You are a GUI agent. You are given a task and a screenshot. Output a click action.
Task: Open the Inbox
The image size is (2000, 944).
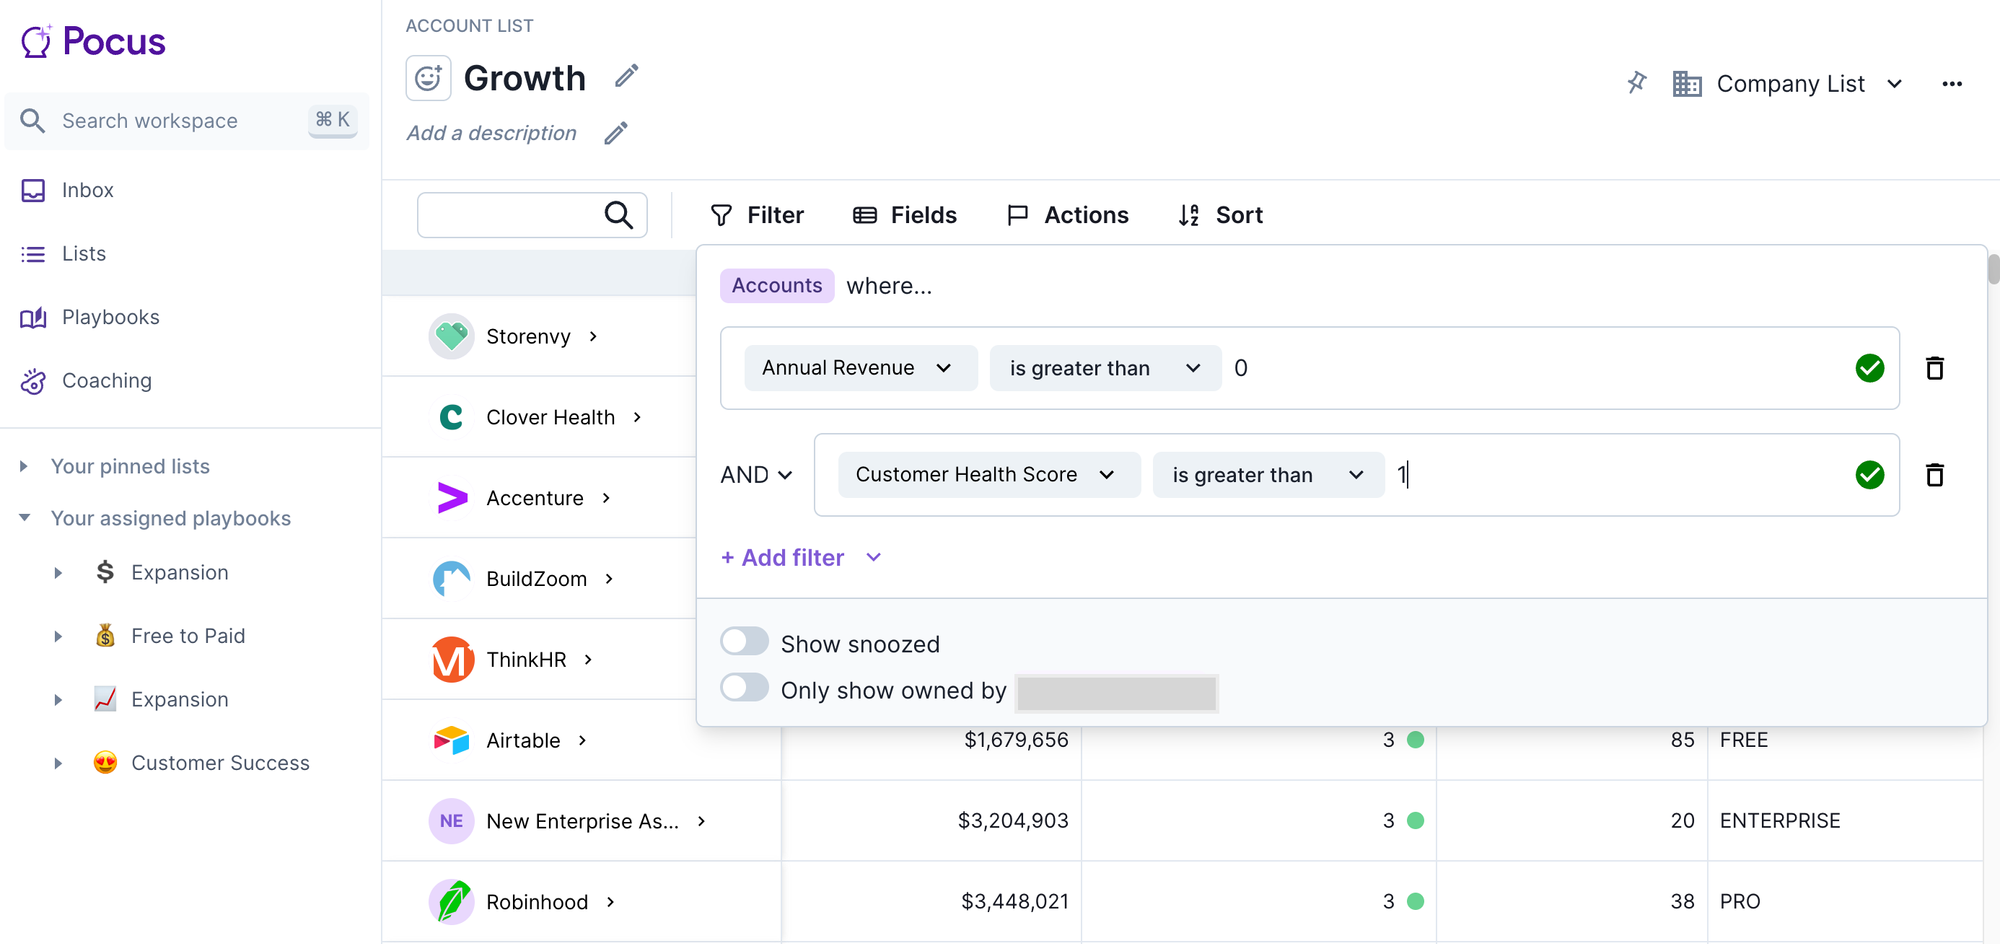coord(87,190)
